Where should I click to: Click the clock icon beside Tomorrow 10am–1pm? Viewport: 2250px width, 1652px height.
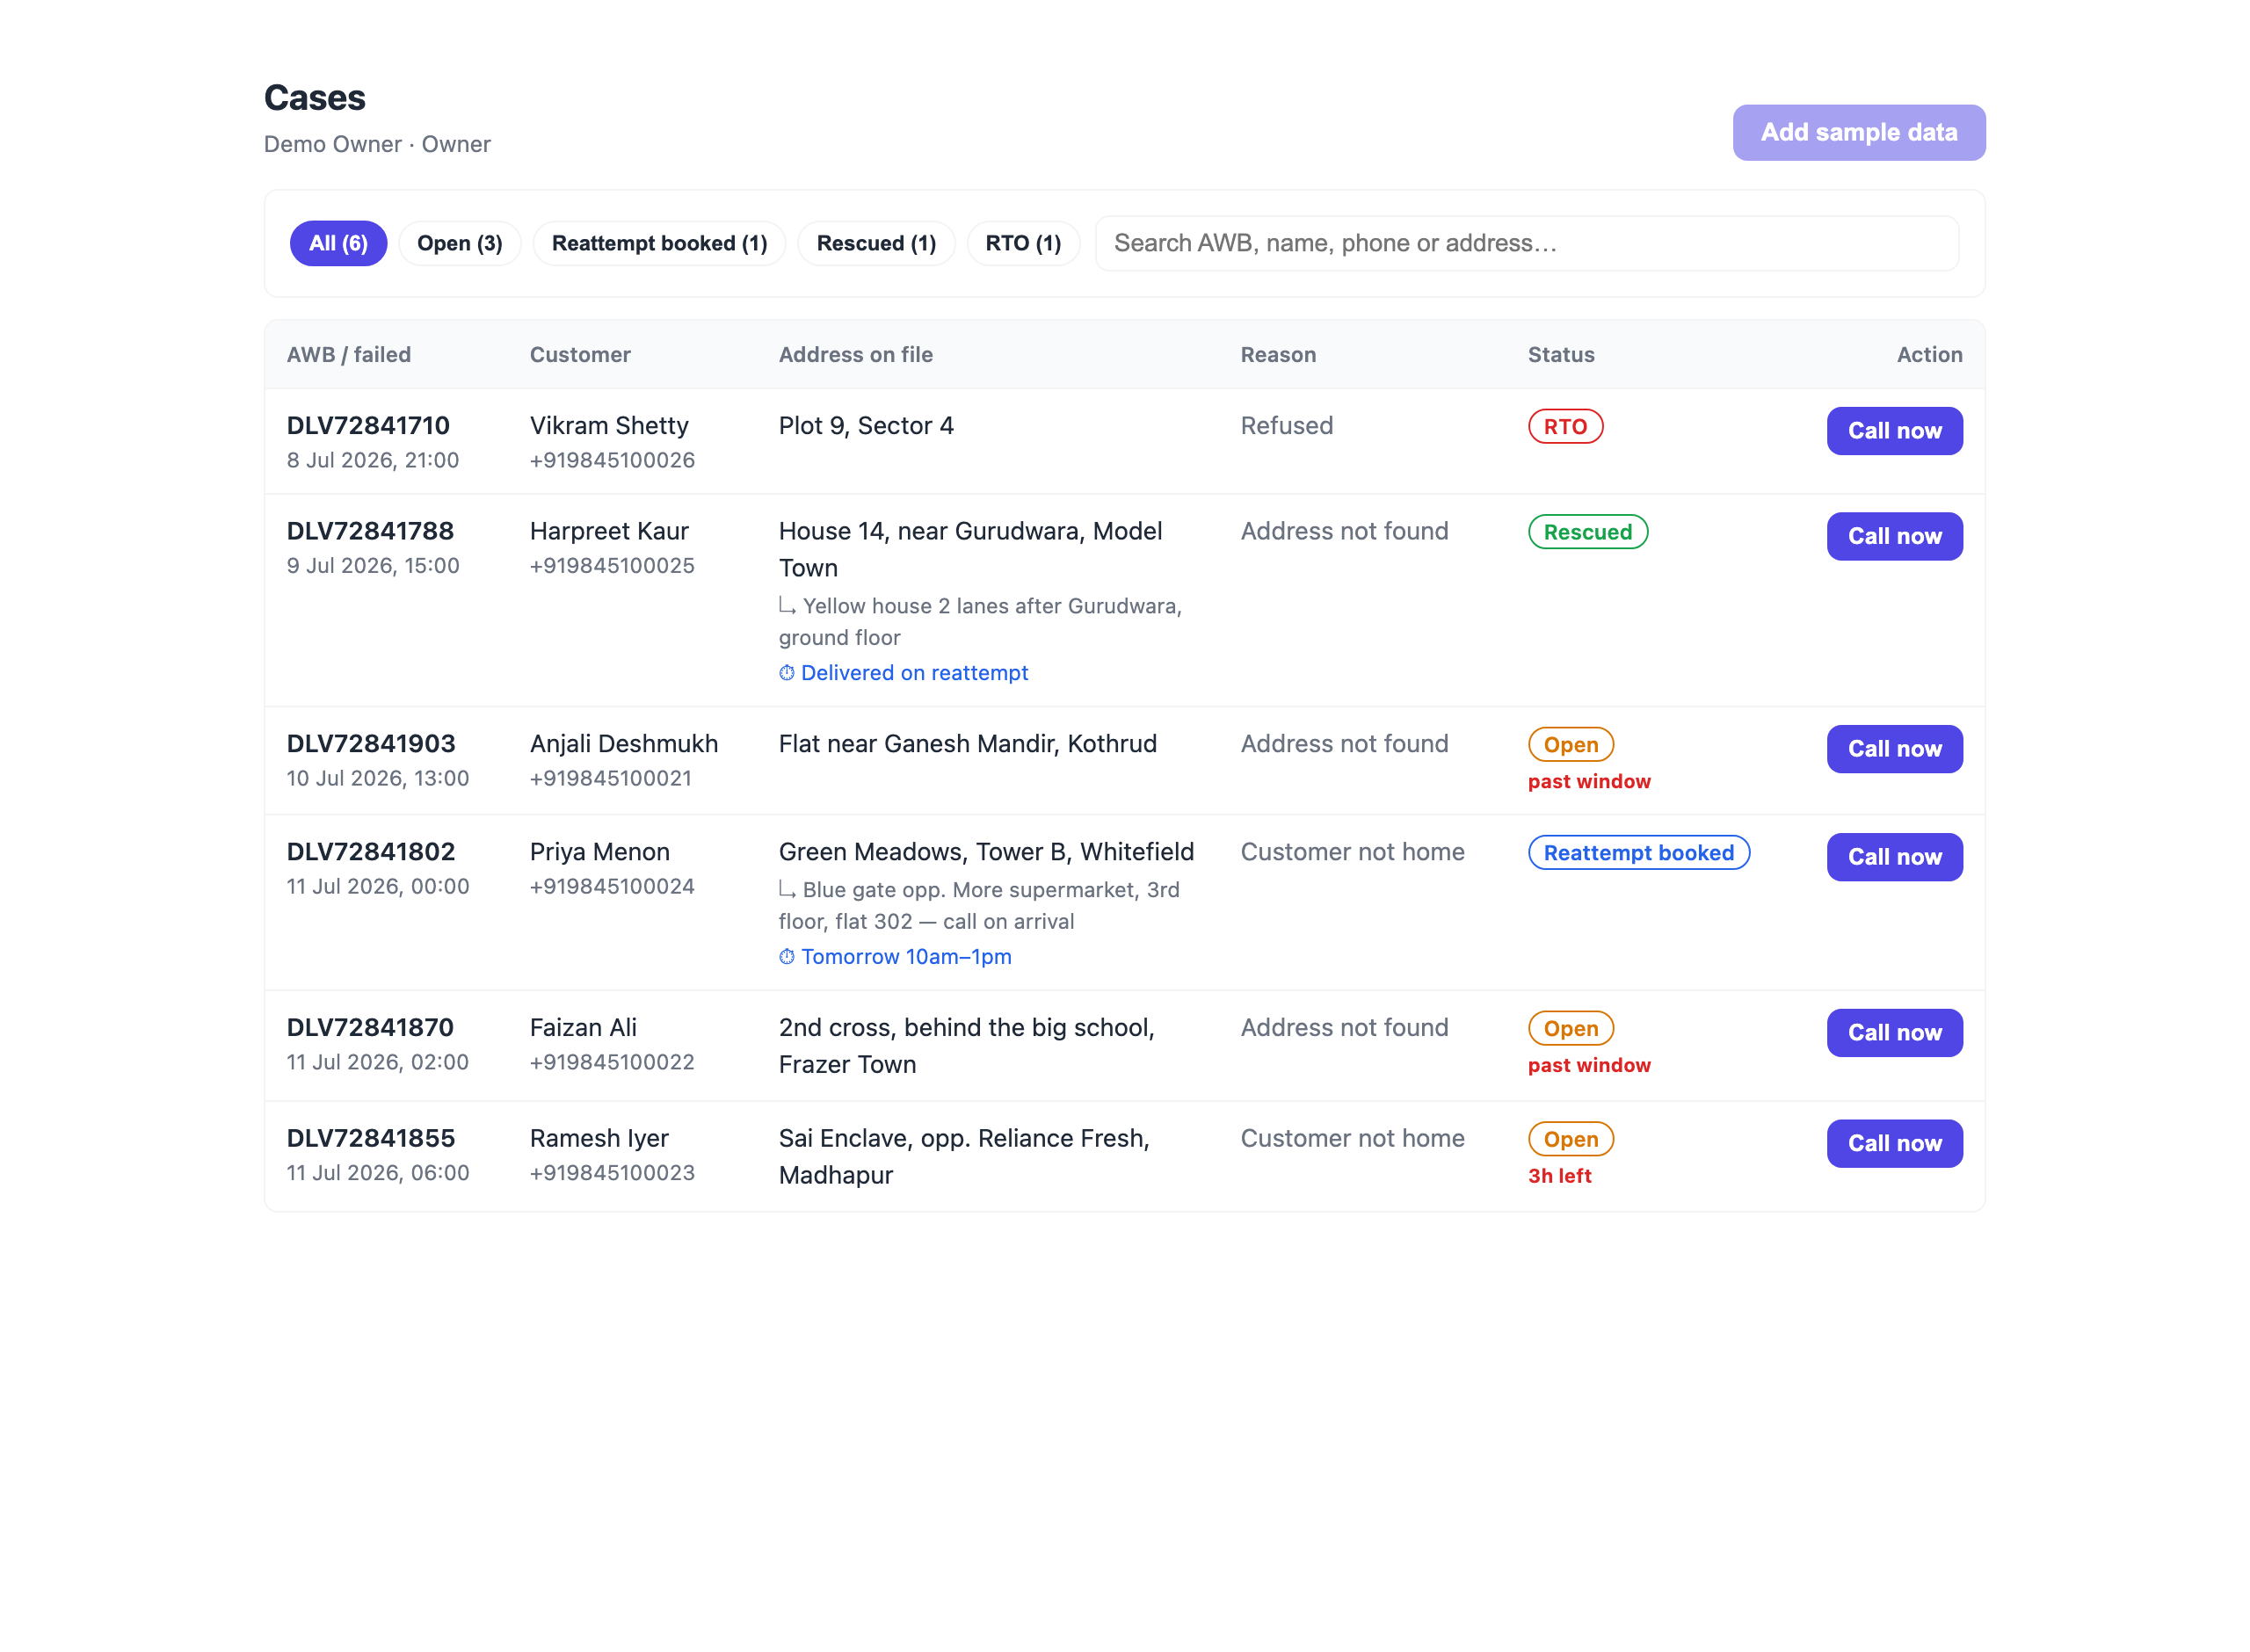click(787, 957)
